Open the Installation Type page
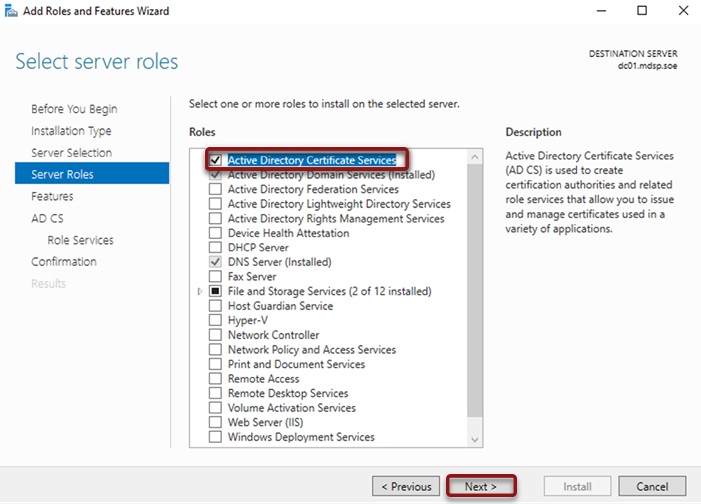This screenshot has height=504, width=701. tap(71, 131)
